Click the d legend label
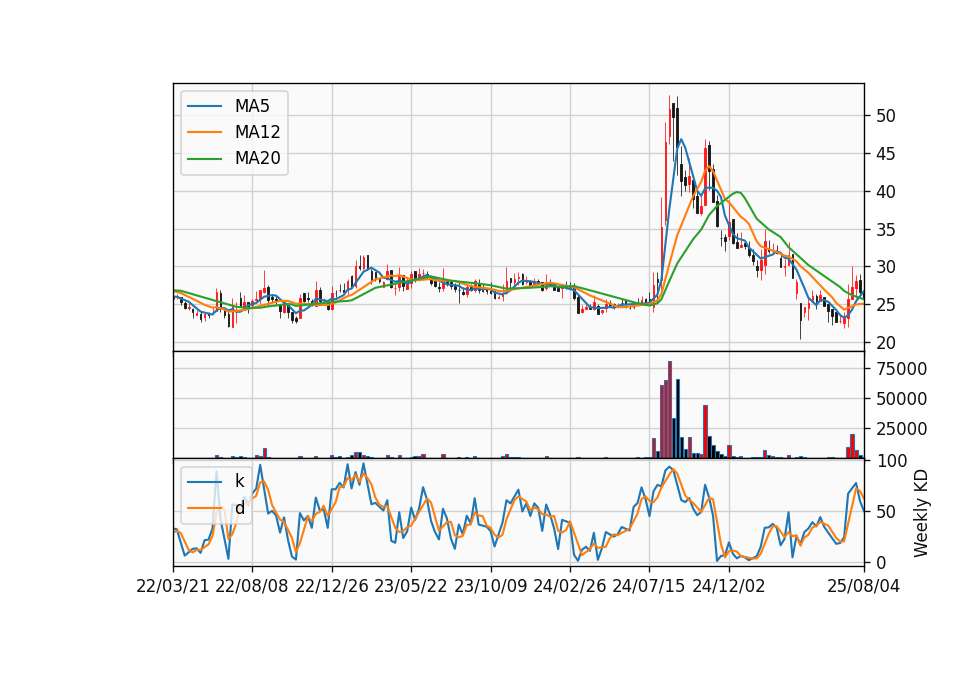The height and width of the screenshot is (690, 960). point(239,508)
